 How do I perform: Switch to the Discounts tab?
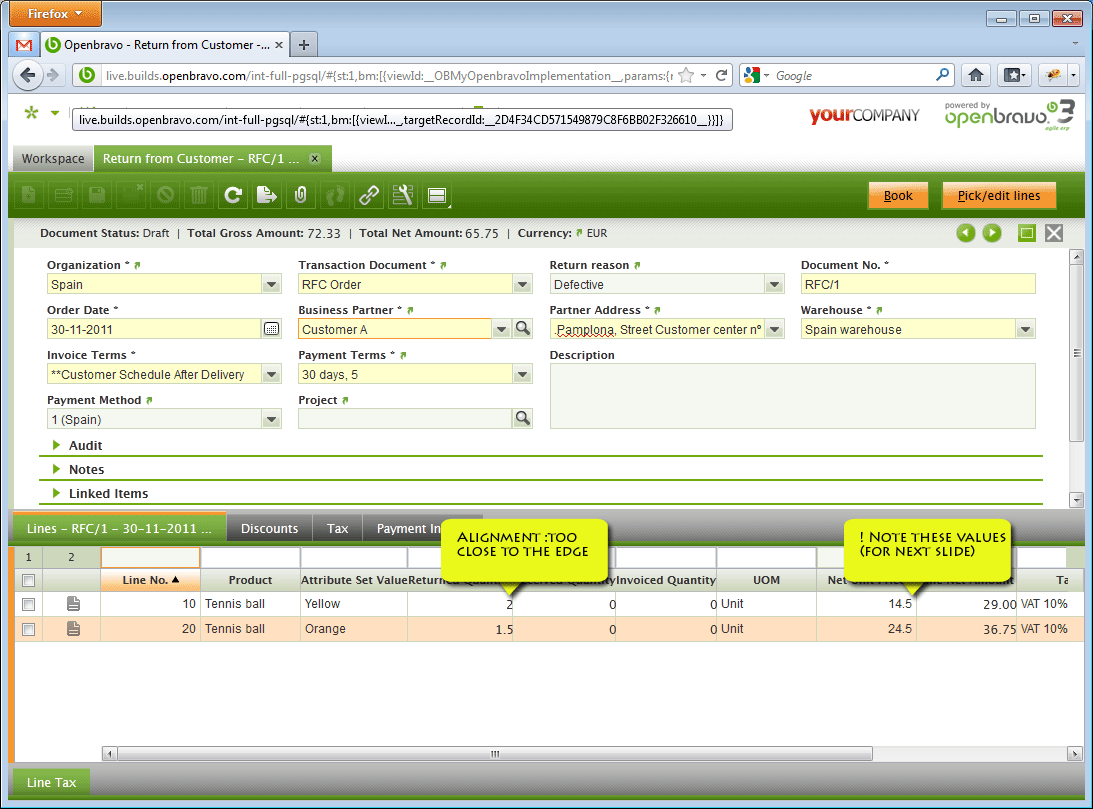(269, 529)
